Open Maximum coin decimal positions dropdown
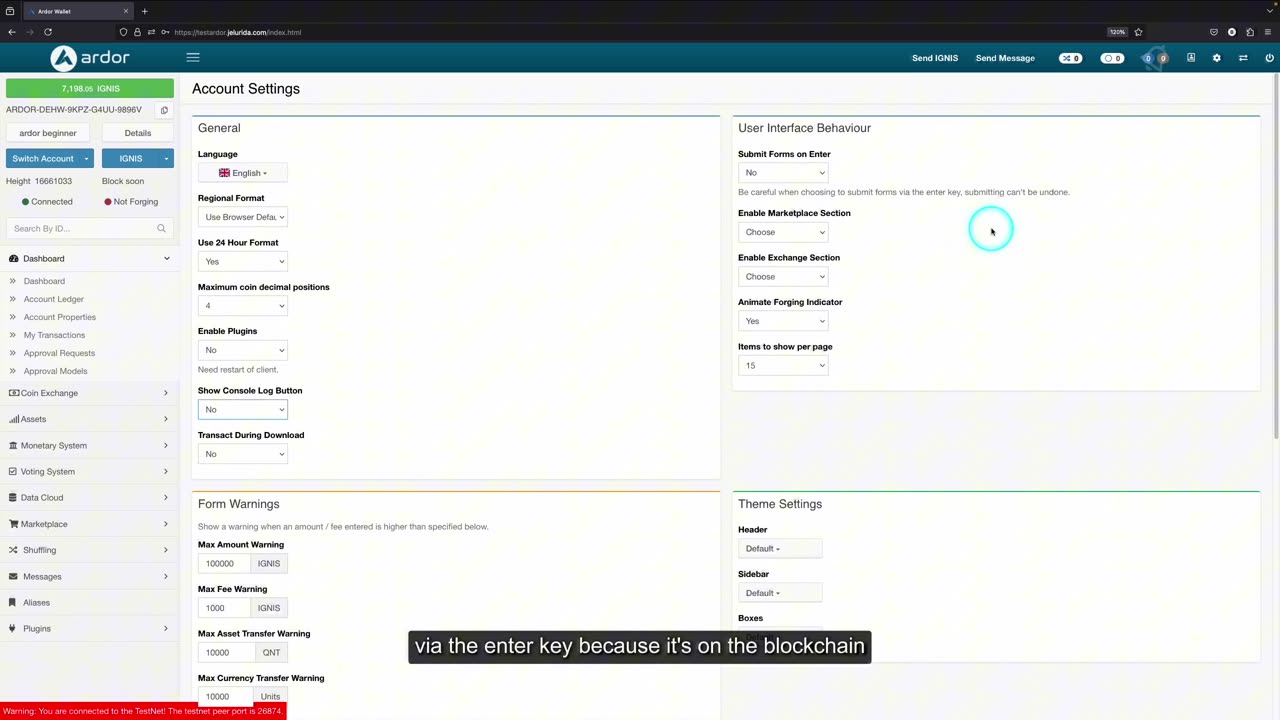This screenshot has width=1280, height=720. point(243,306)
